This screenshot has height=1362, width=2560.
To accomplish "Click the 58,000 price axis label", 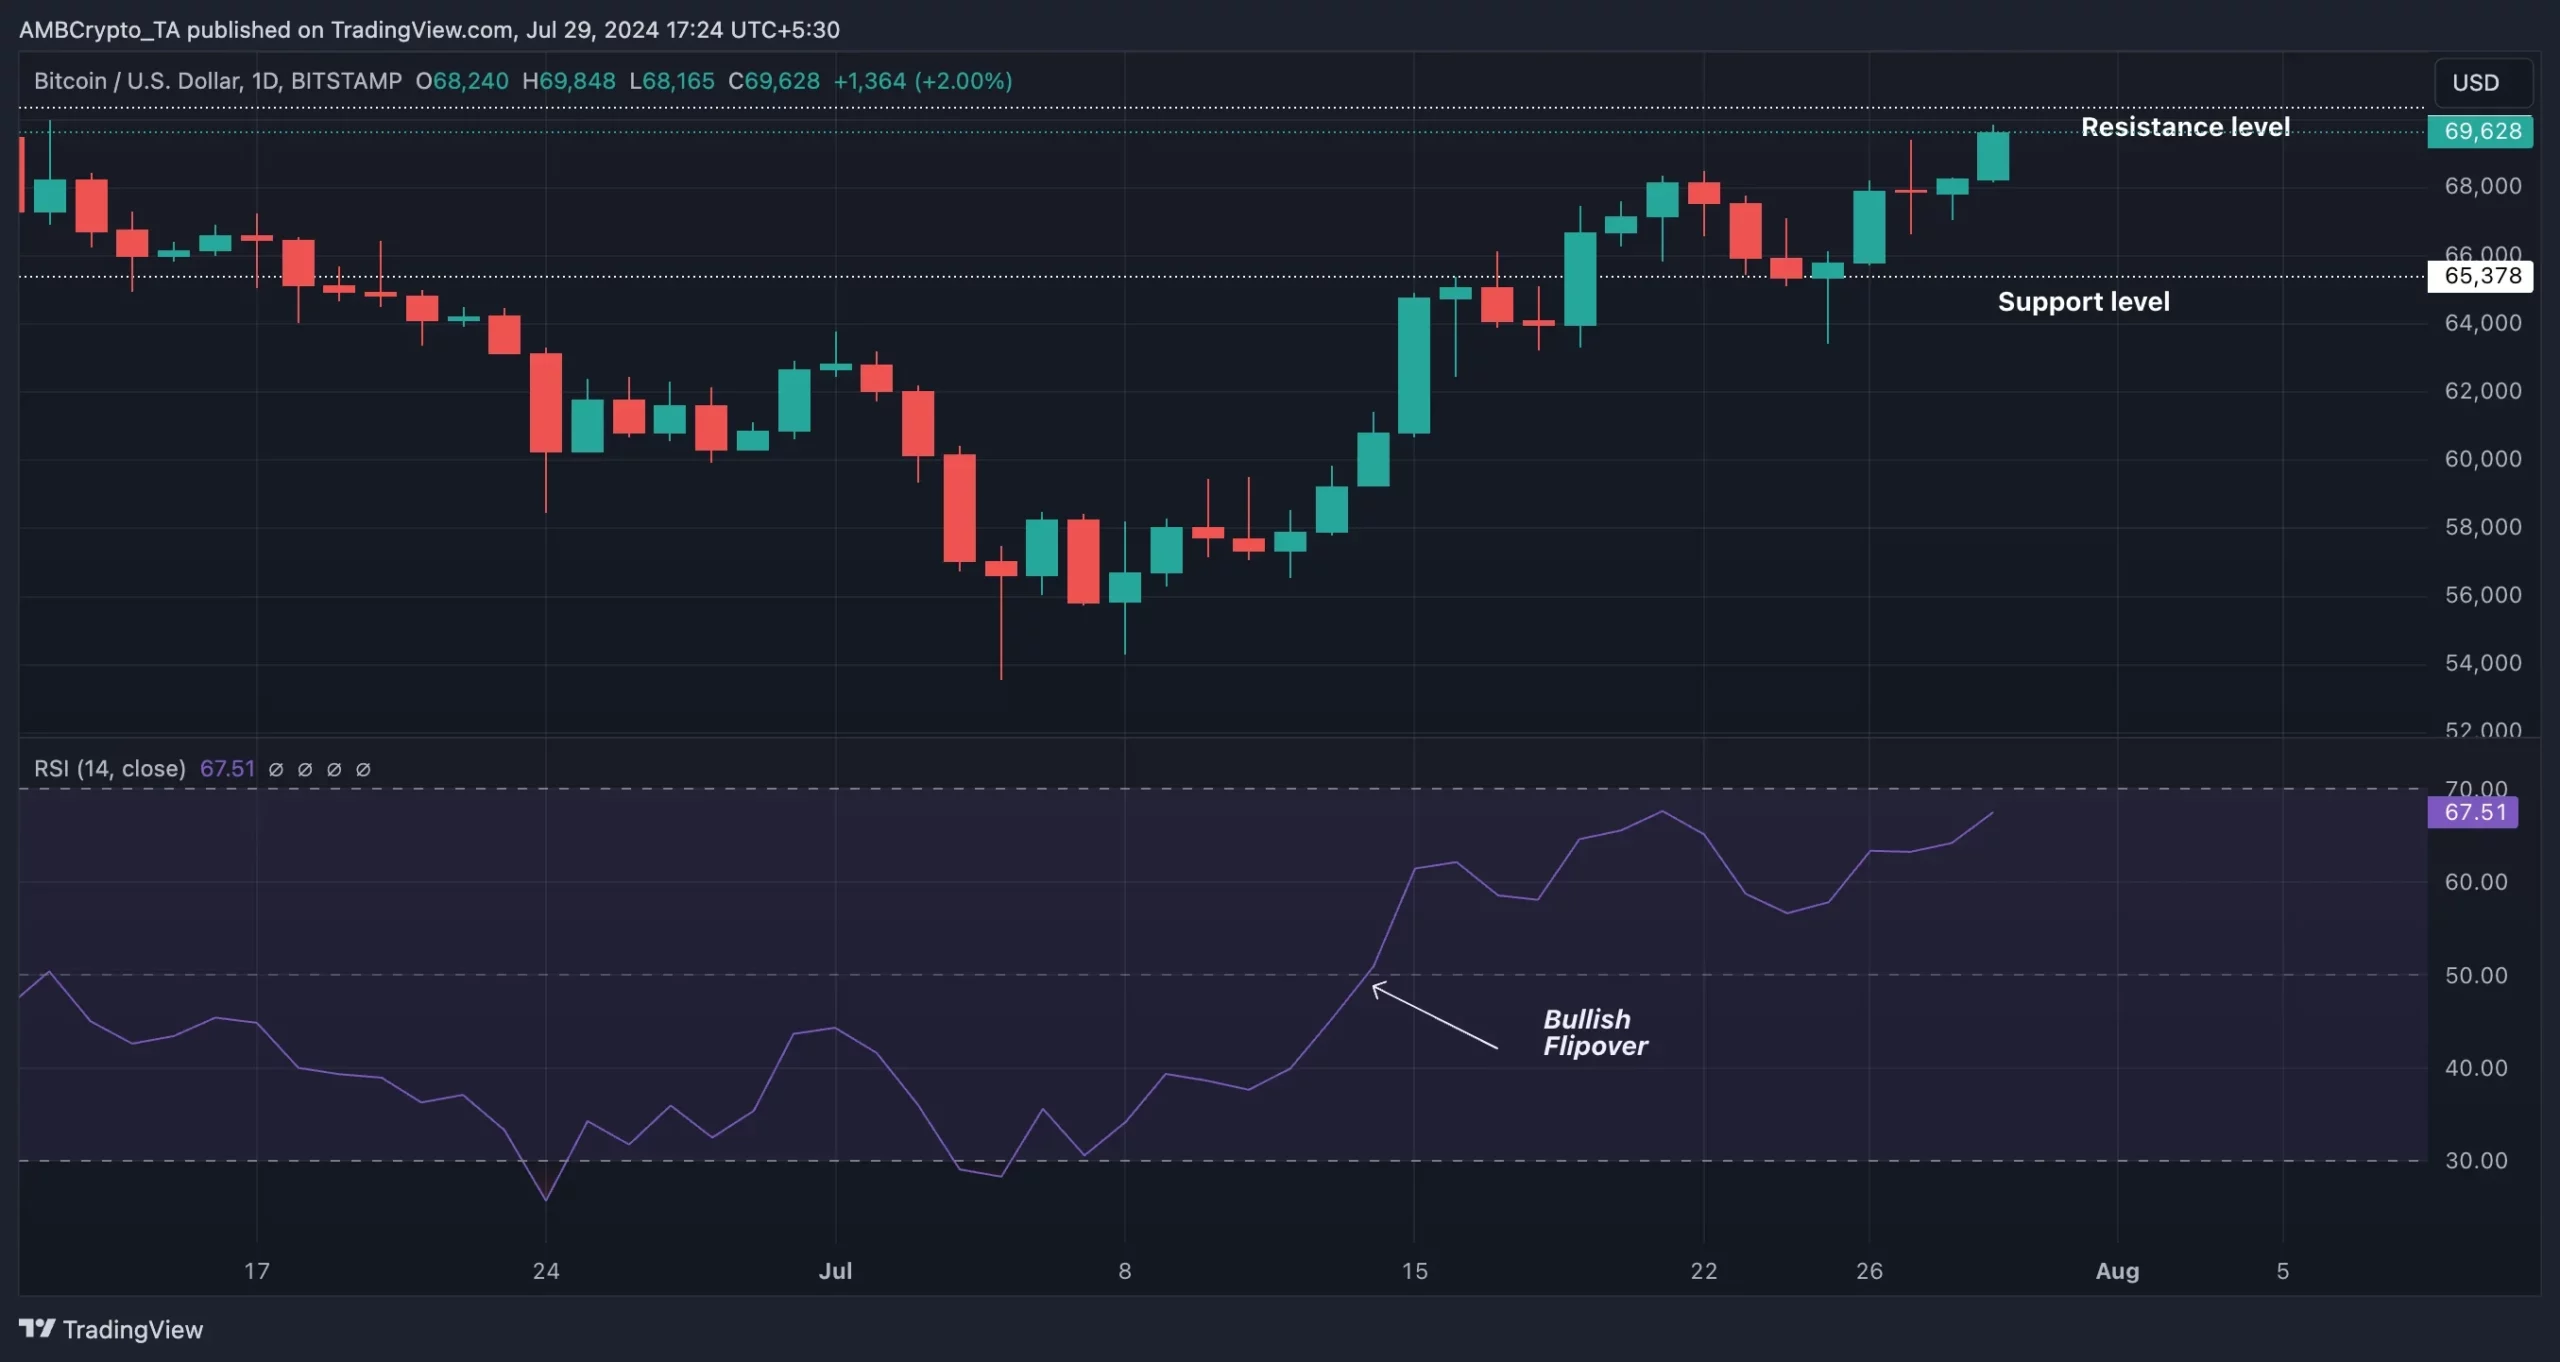I will pos(2483,527).
